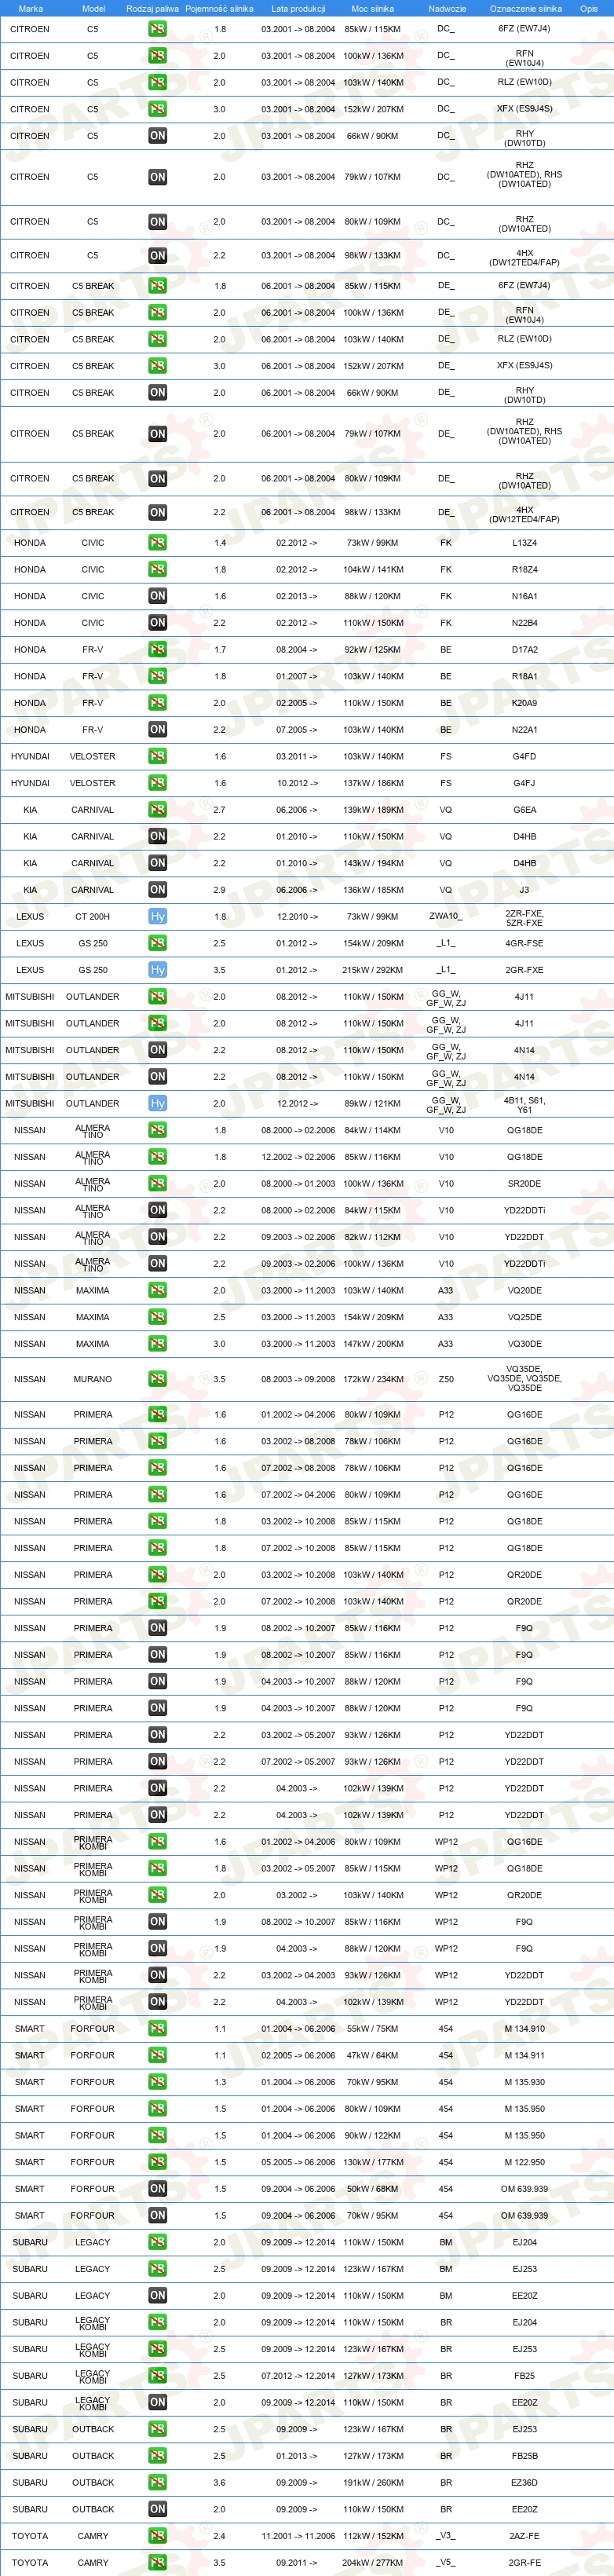The width and height of the screenshot is (614, 2576).
Task: Click petrol icon in Almera Tino SR20DE row
Action: (157, 1184)
